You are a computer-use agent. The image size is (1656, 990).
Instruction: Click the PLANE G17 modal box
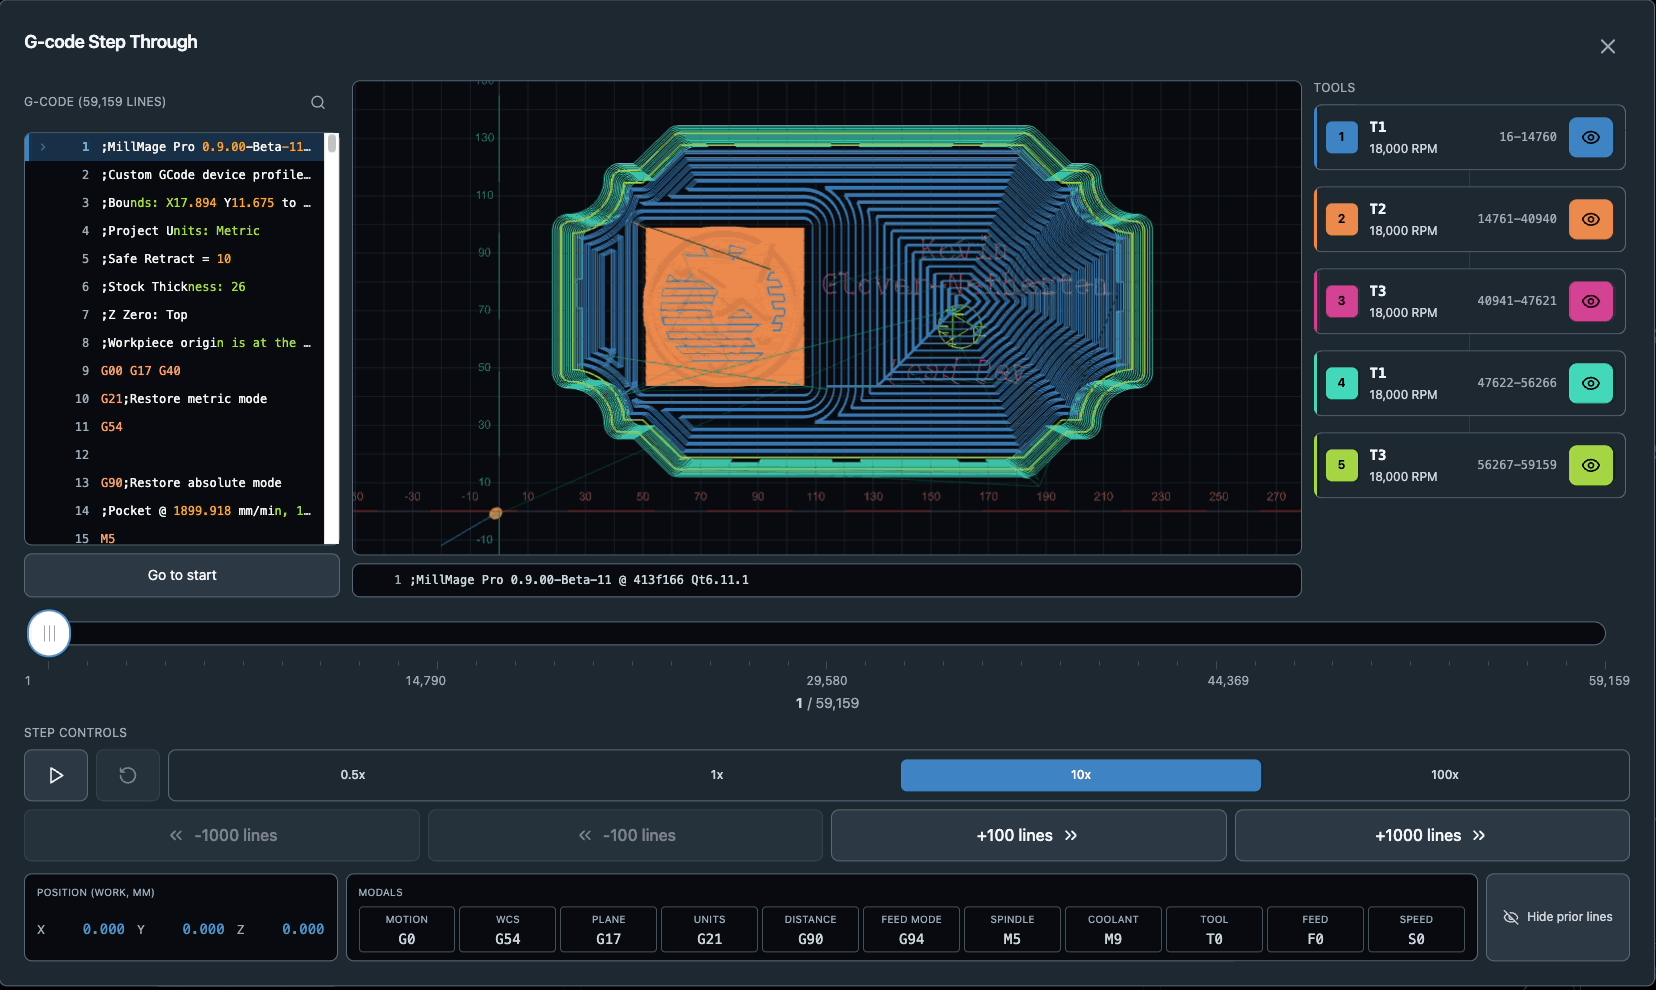[609, 929]
